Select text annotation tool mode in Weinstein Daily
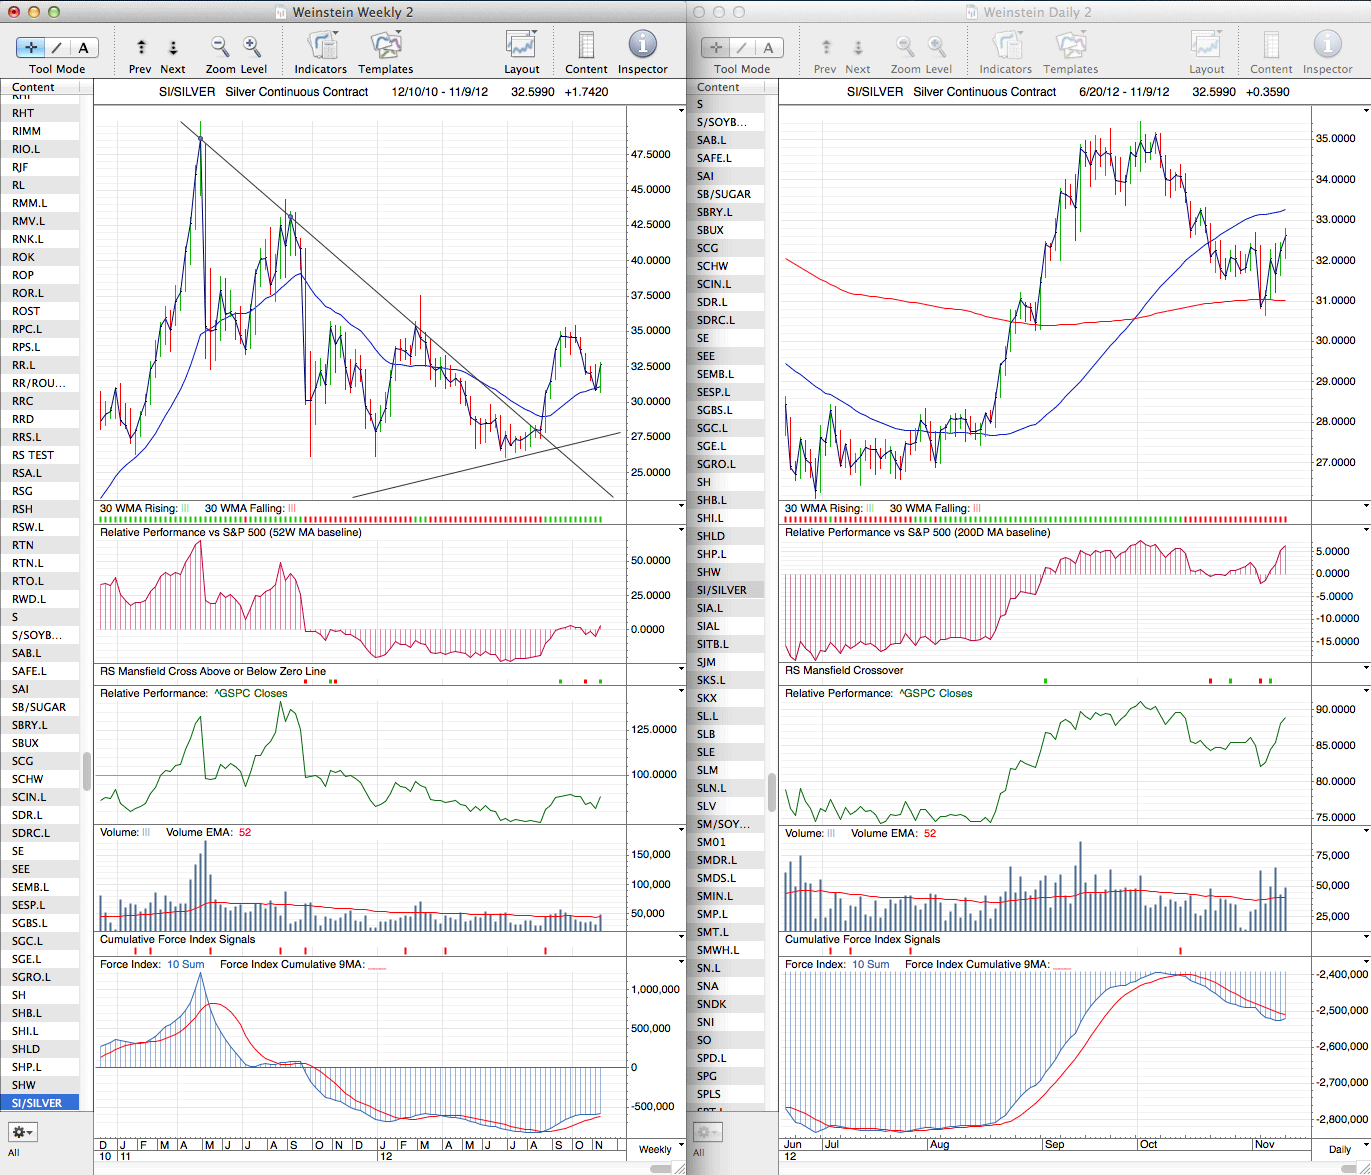1371x1175 pixels. pyautogui.click(x=769, y=47)
